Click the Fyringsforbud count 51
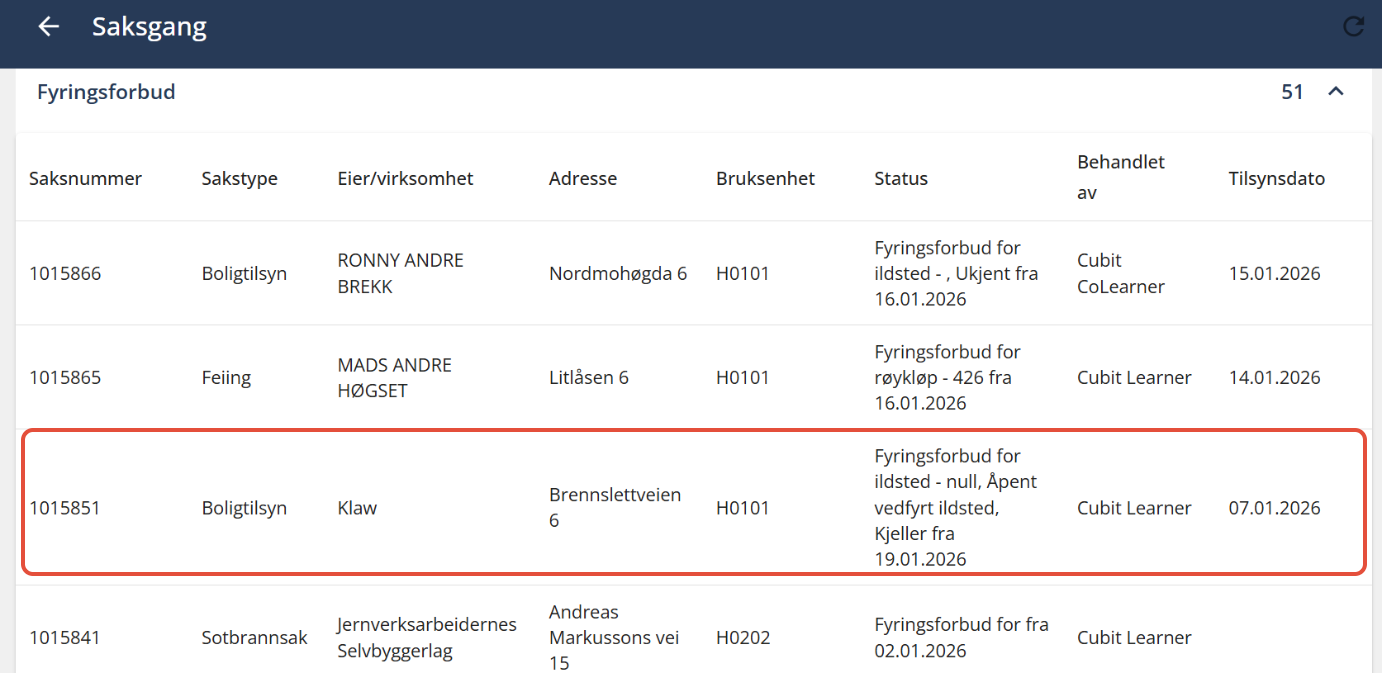The height and width of the screenshot is (673, 1382). (1292, 92)
